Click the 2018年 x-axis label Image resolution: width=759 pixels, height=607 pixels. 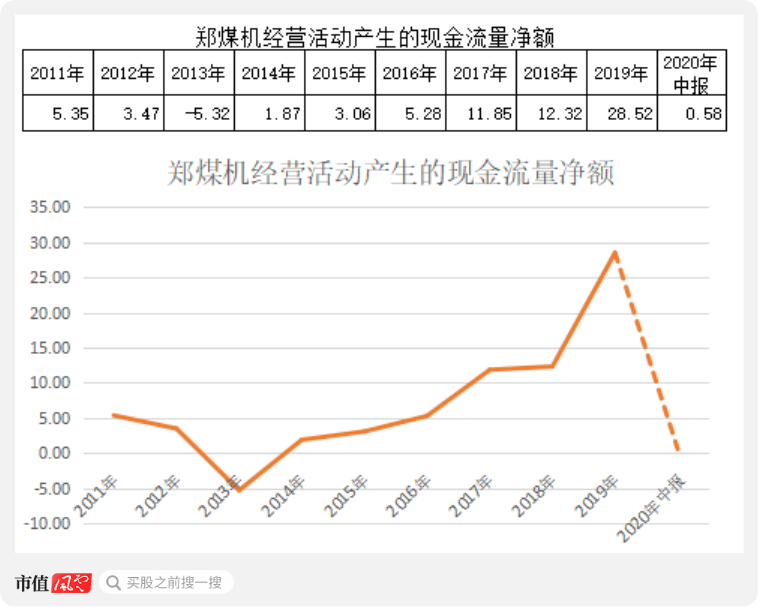pos(533,496)
